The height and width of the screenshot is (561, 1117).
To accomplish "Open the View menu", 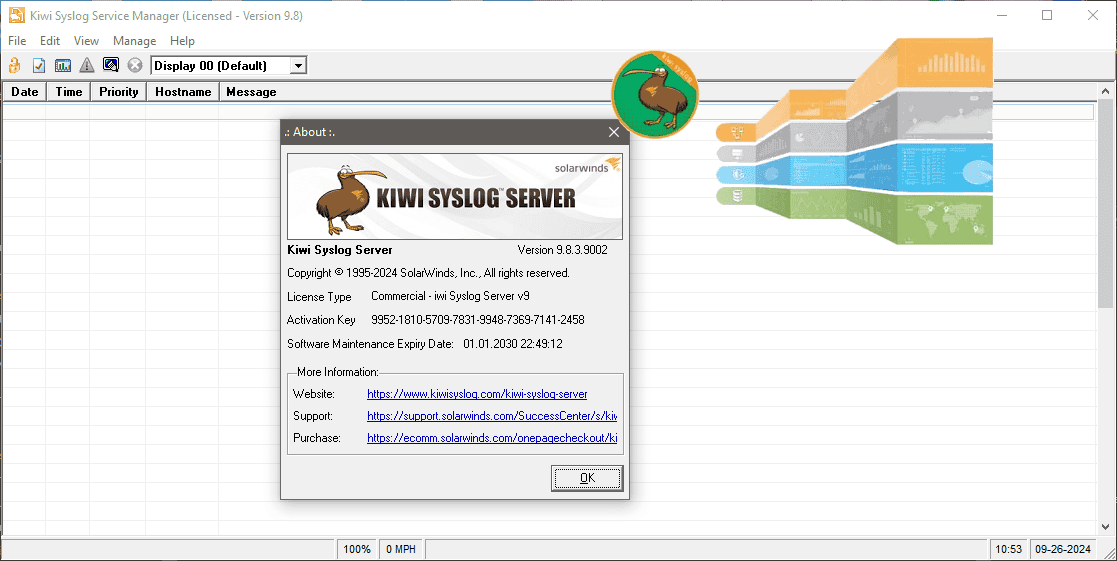I will pos(86,41).
